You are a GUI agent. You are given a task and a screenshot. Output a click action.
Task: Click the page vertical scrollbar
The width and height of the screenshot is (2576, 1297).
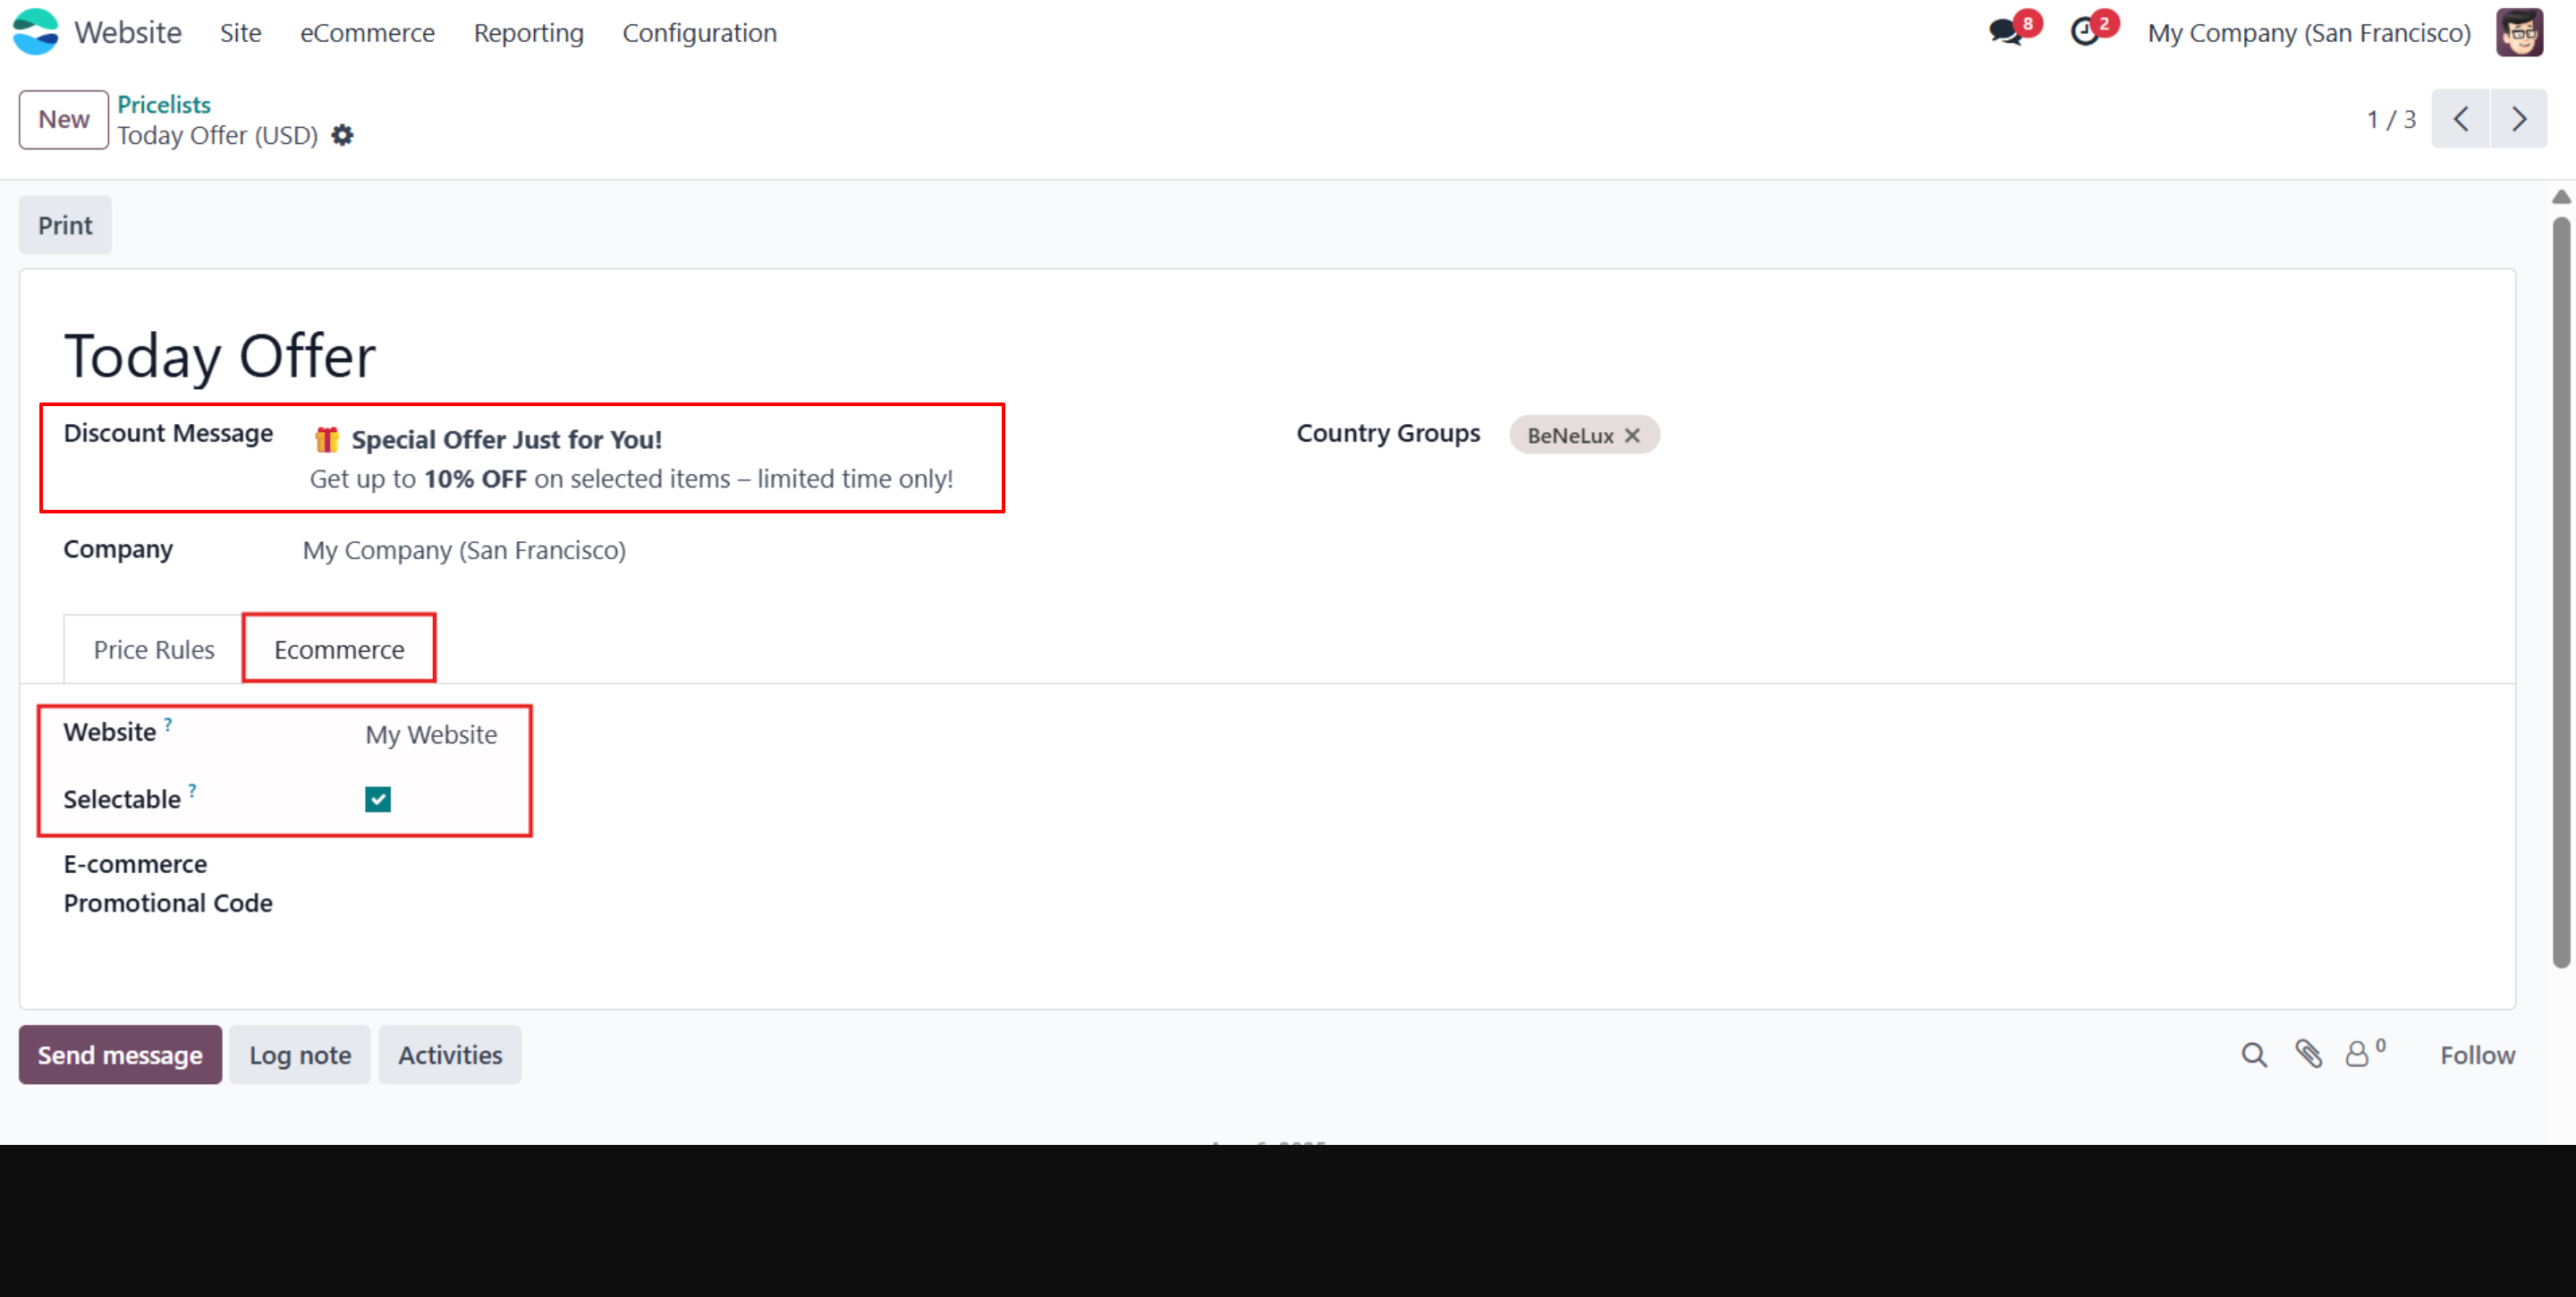pos(2560,590)
